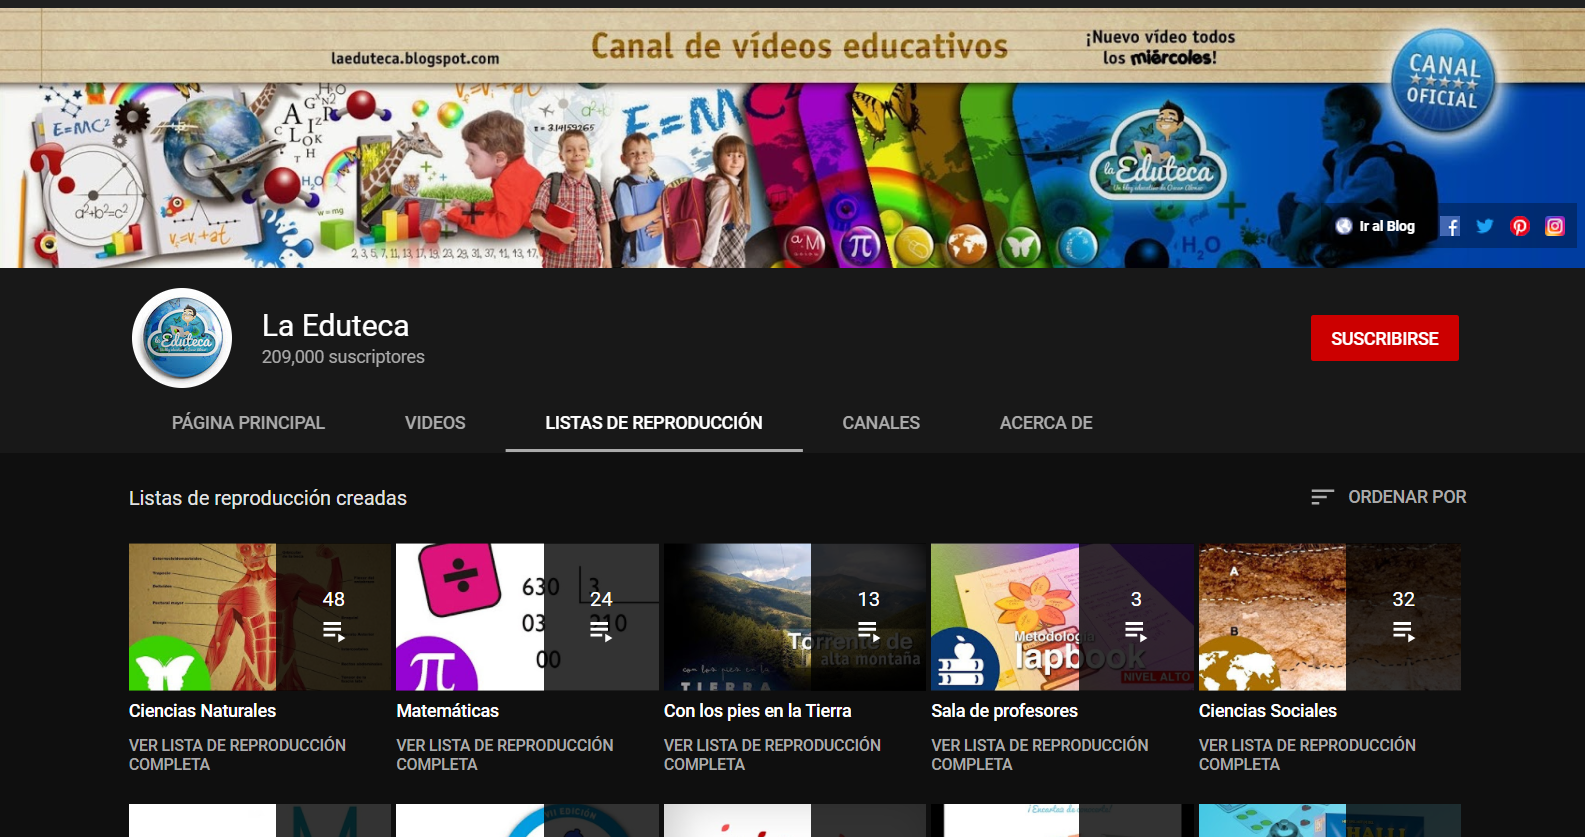The width and height of the screenshot is (1585, 837).
Task: View full playlist link under Matemáticas
Action: [505, 755]
